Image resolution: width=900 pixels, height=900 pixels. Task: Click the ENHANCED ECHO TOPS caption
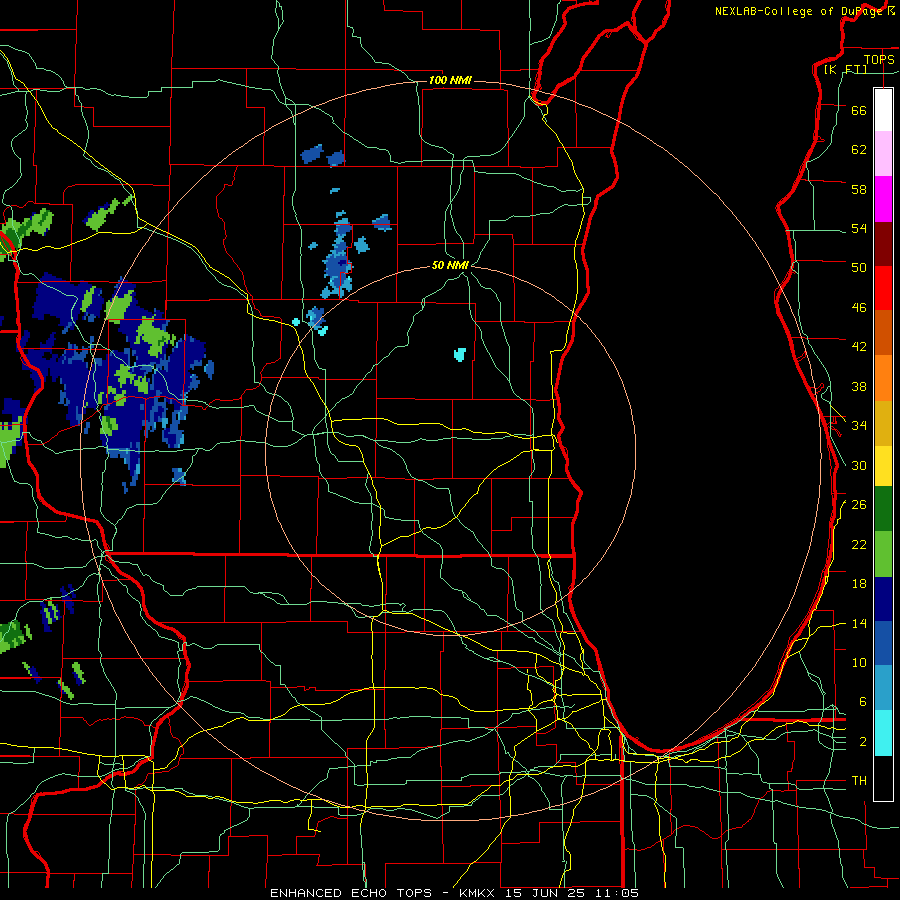pyautogui.click(x=351, y=893)
